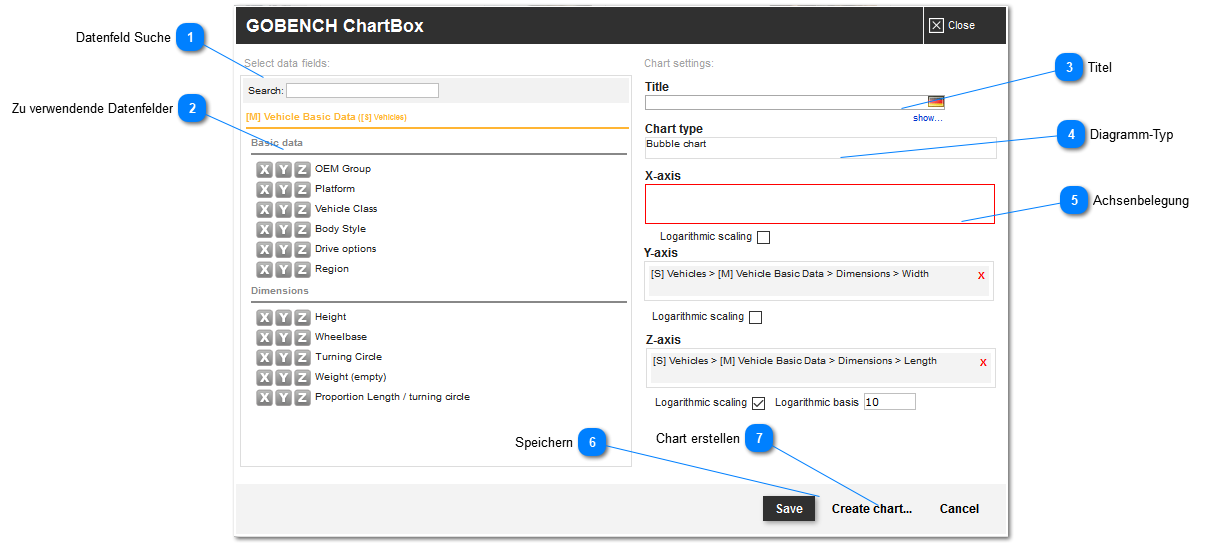Click Y button for OEM Group
Screen dimensions: 1205x546
[283, 169]
